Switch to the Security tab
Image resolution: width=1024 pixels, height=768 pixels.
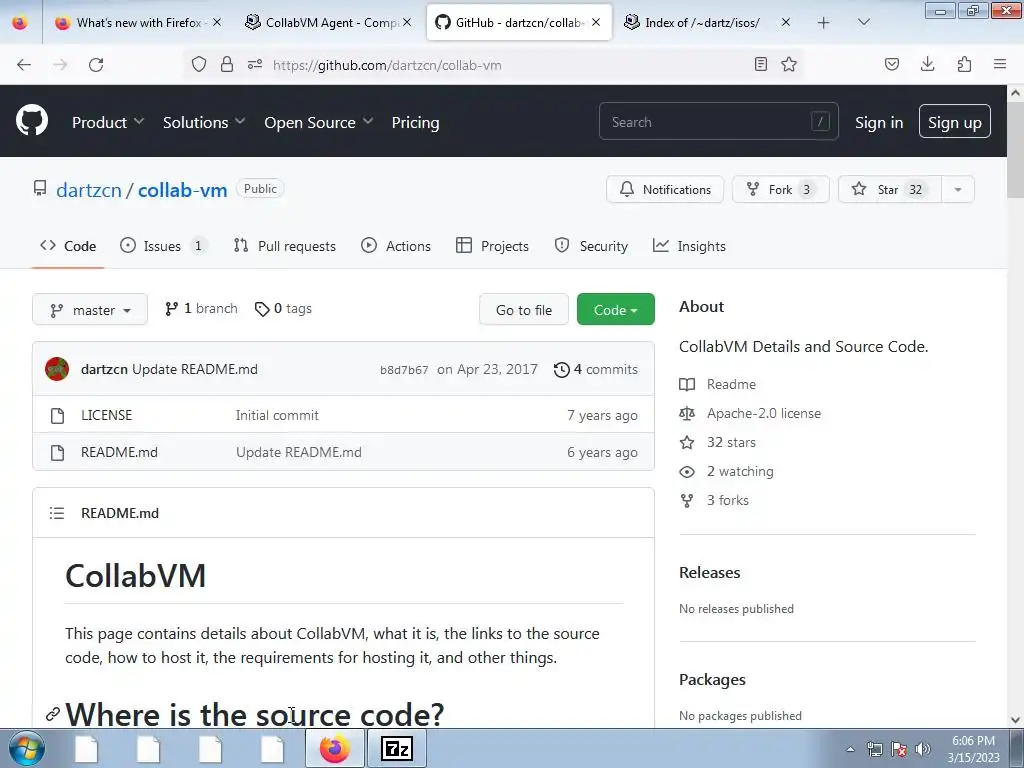[x=591, y=246]
